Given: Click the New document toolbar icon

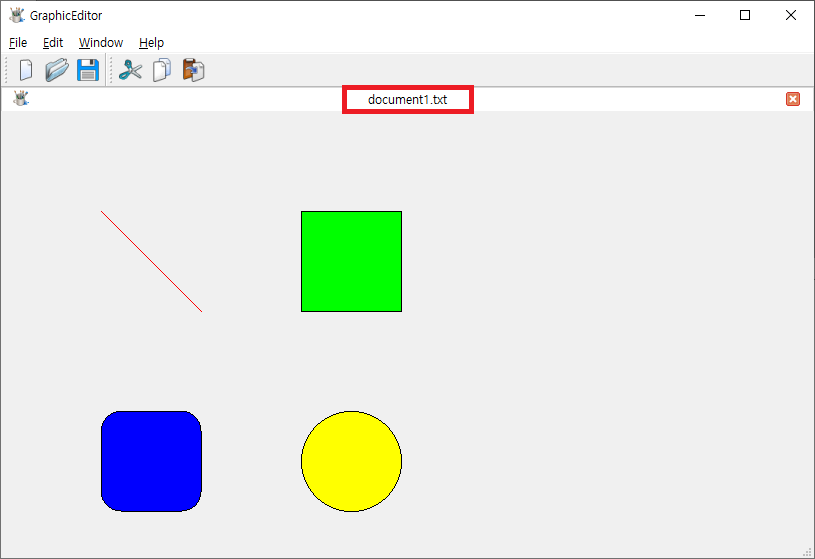Looking at the screenshot, I should click(25, 70).
